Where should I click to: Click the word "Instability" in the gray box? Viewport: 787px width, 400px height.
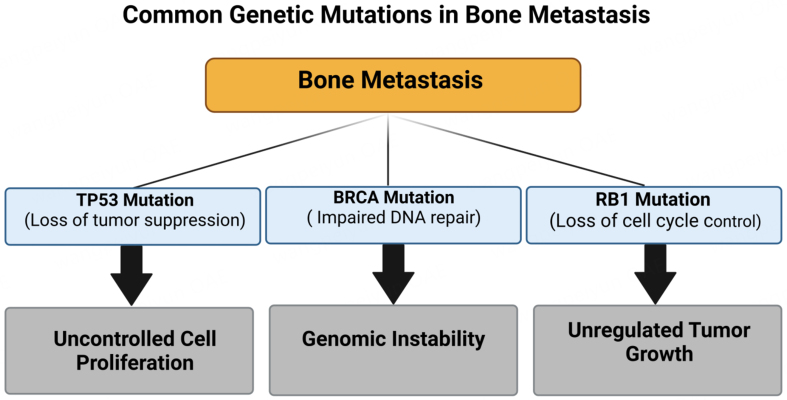click(437, 341)
